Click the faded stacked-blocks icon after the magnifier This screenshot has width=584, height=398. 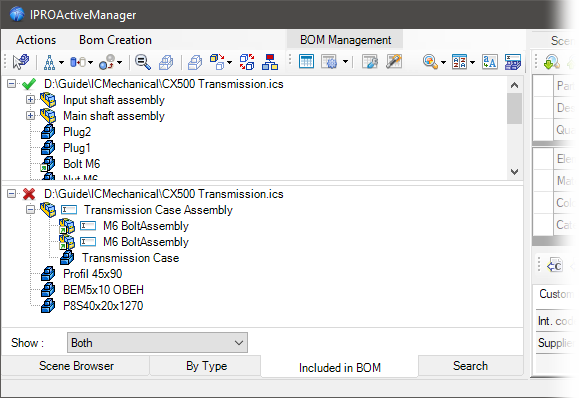(166, 62)
